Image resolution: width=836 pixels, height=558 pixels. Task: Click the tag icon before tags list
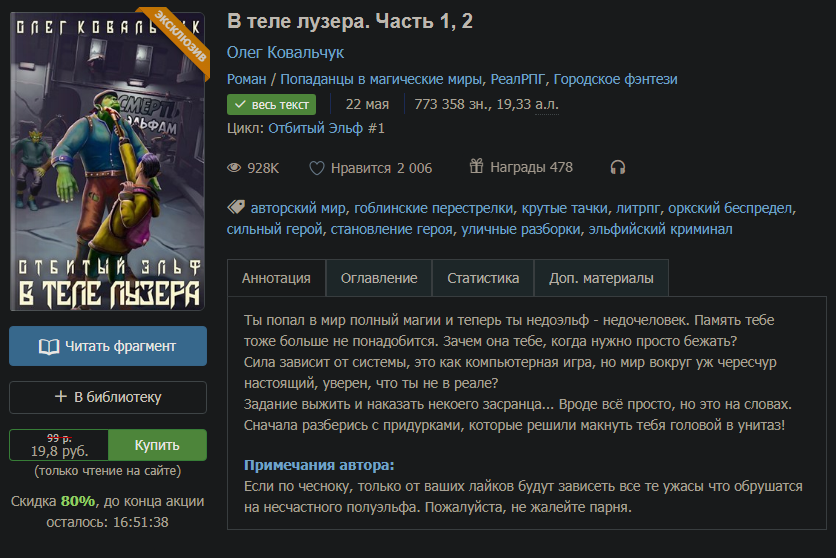(x=236, y=207)
